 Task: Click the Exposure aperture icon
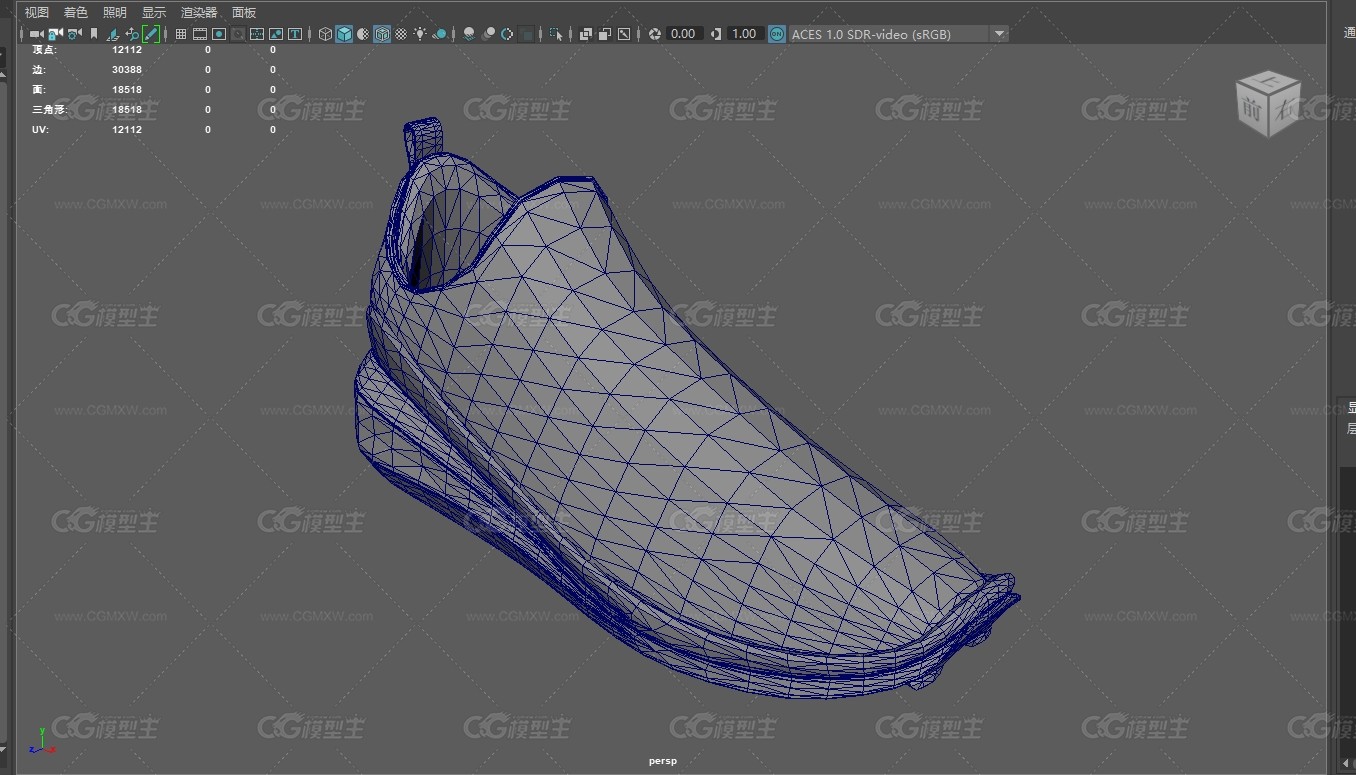[x=654, y=34]
